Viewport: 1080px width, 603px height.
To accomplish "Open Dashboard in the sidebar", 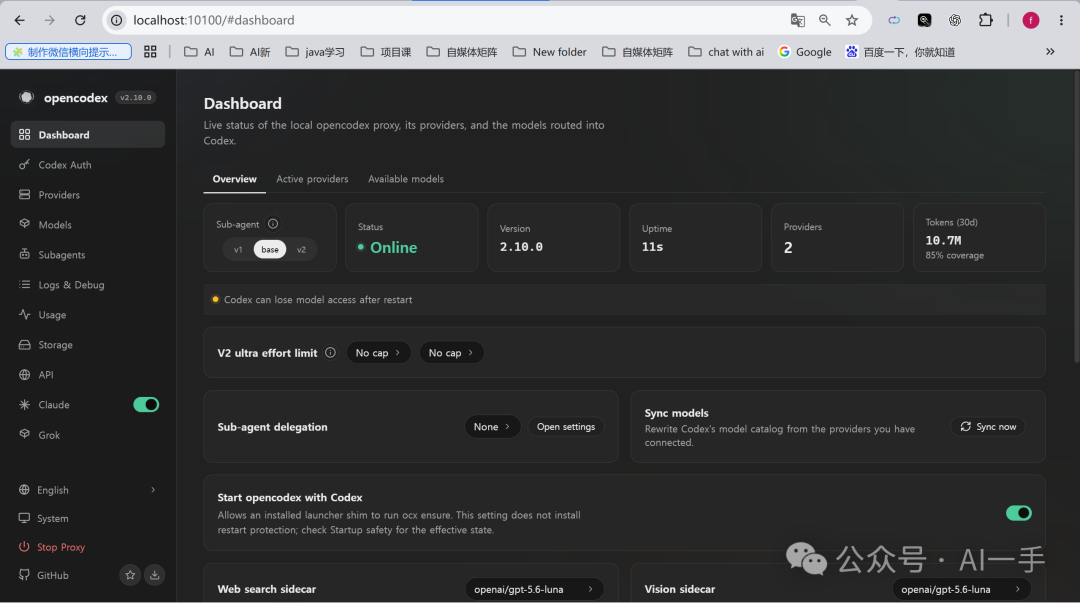I will click(87, 134).
